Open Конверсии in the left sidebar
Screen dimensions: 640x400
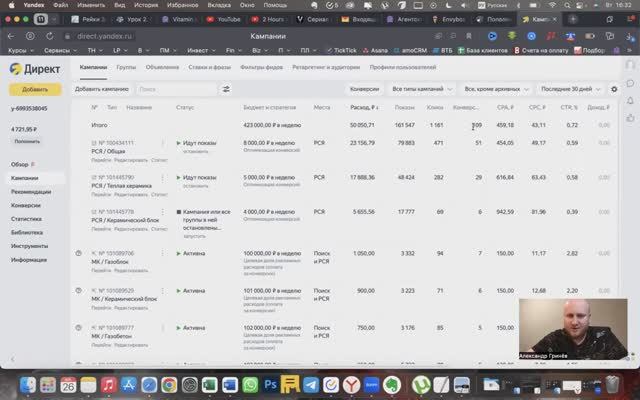pyautogui.click(x=26, y=205)
